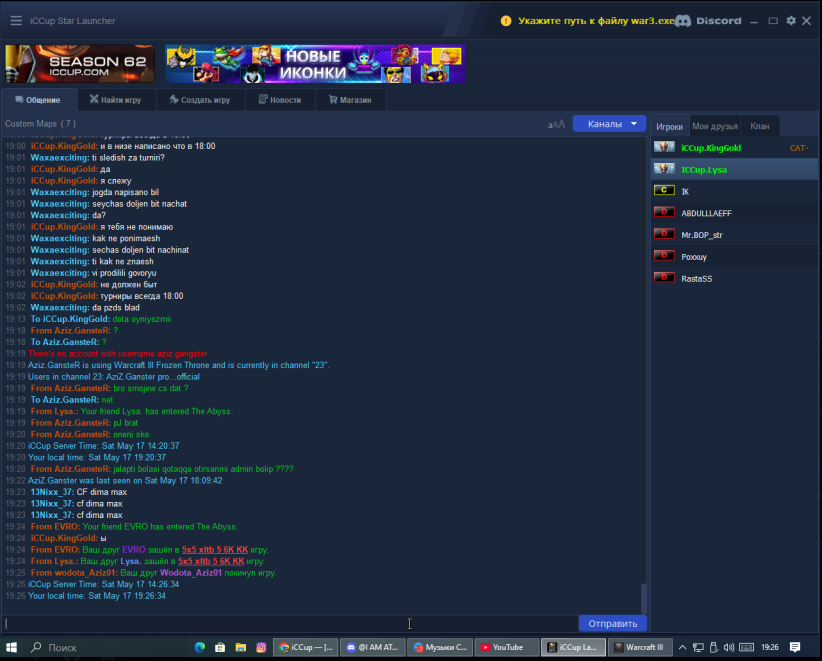
Task: Click D rank badge beside Poxxuy
Action: pyautogui.click(x=664, y=256)
